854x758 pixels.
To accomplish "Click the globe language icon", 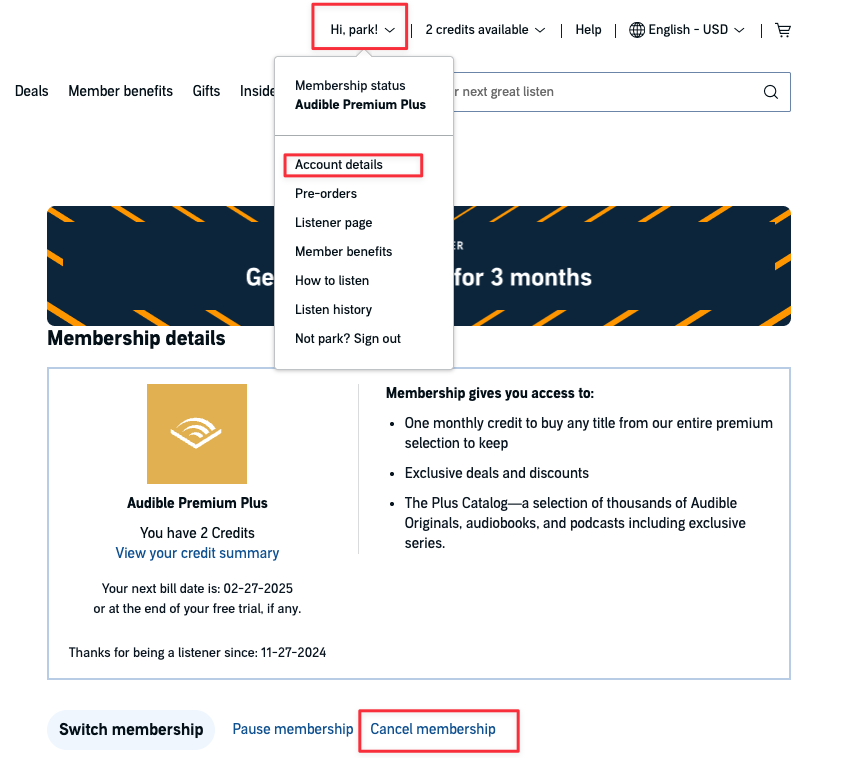I will pos(637,30).
